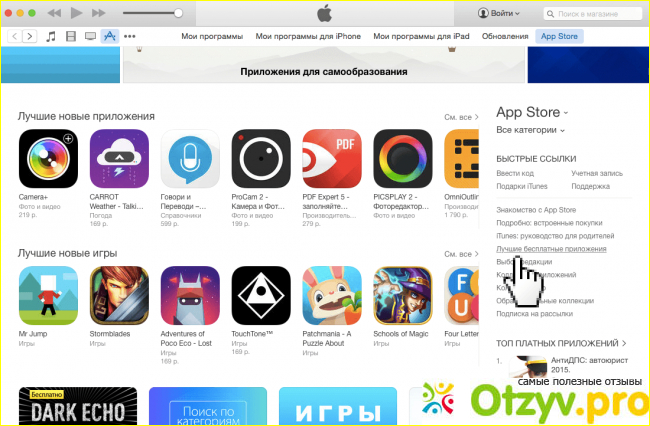Expand the Войти account dropdown

pos(499,13)
